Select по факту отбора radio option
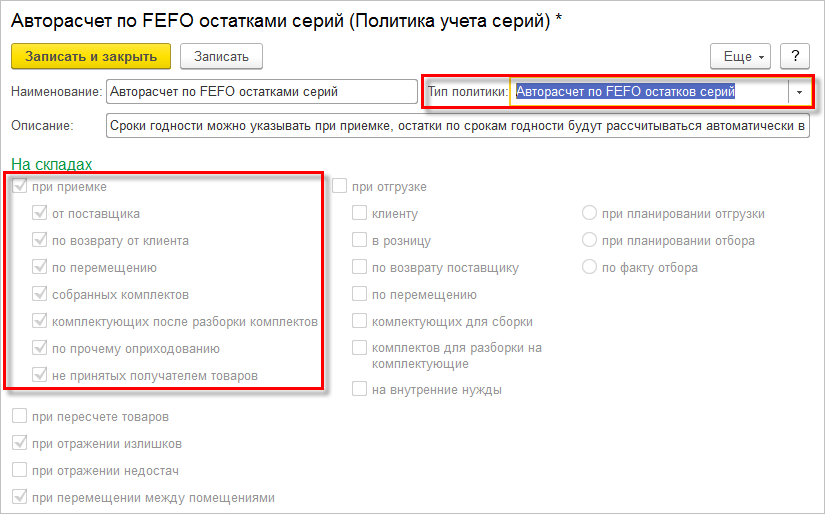825x514 pixels. coord(589,267)
